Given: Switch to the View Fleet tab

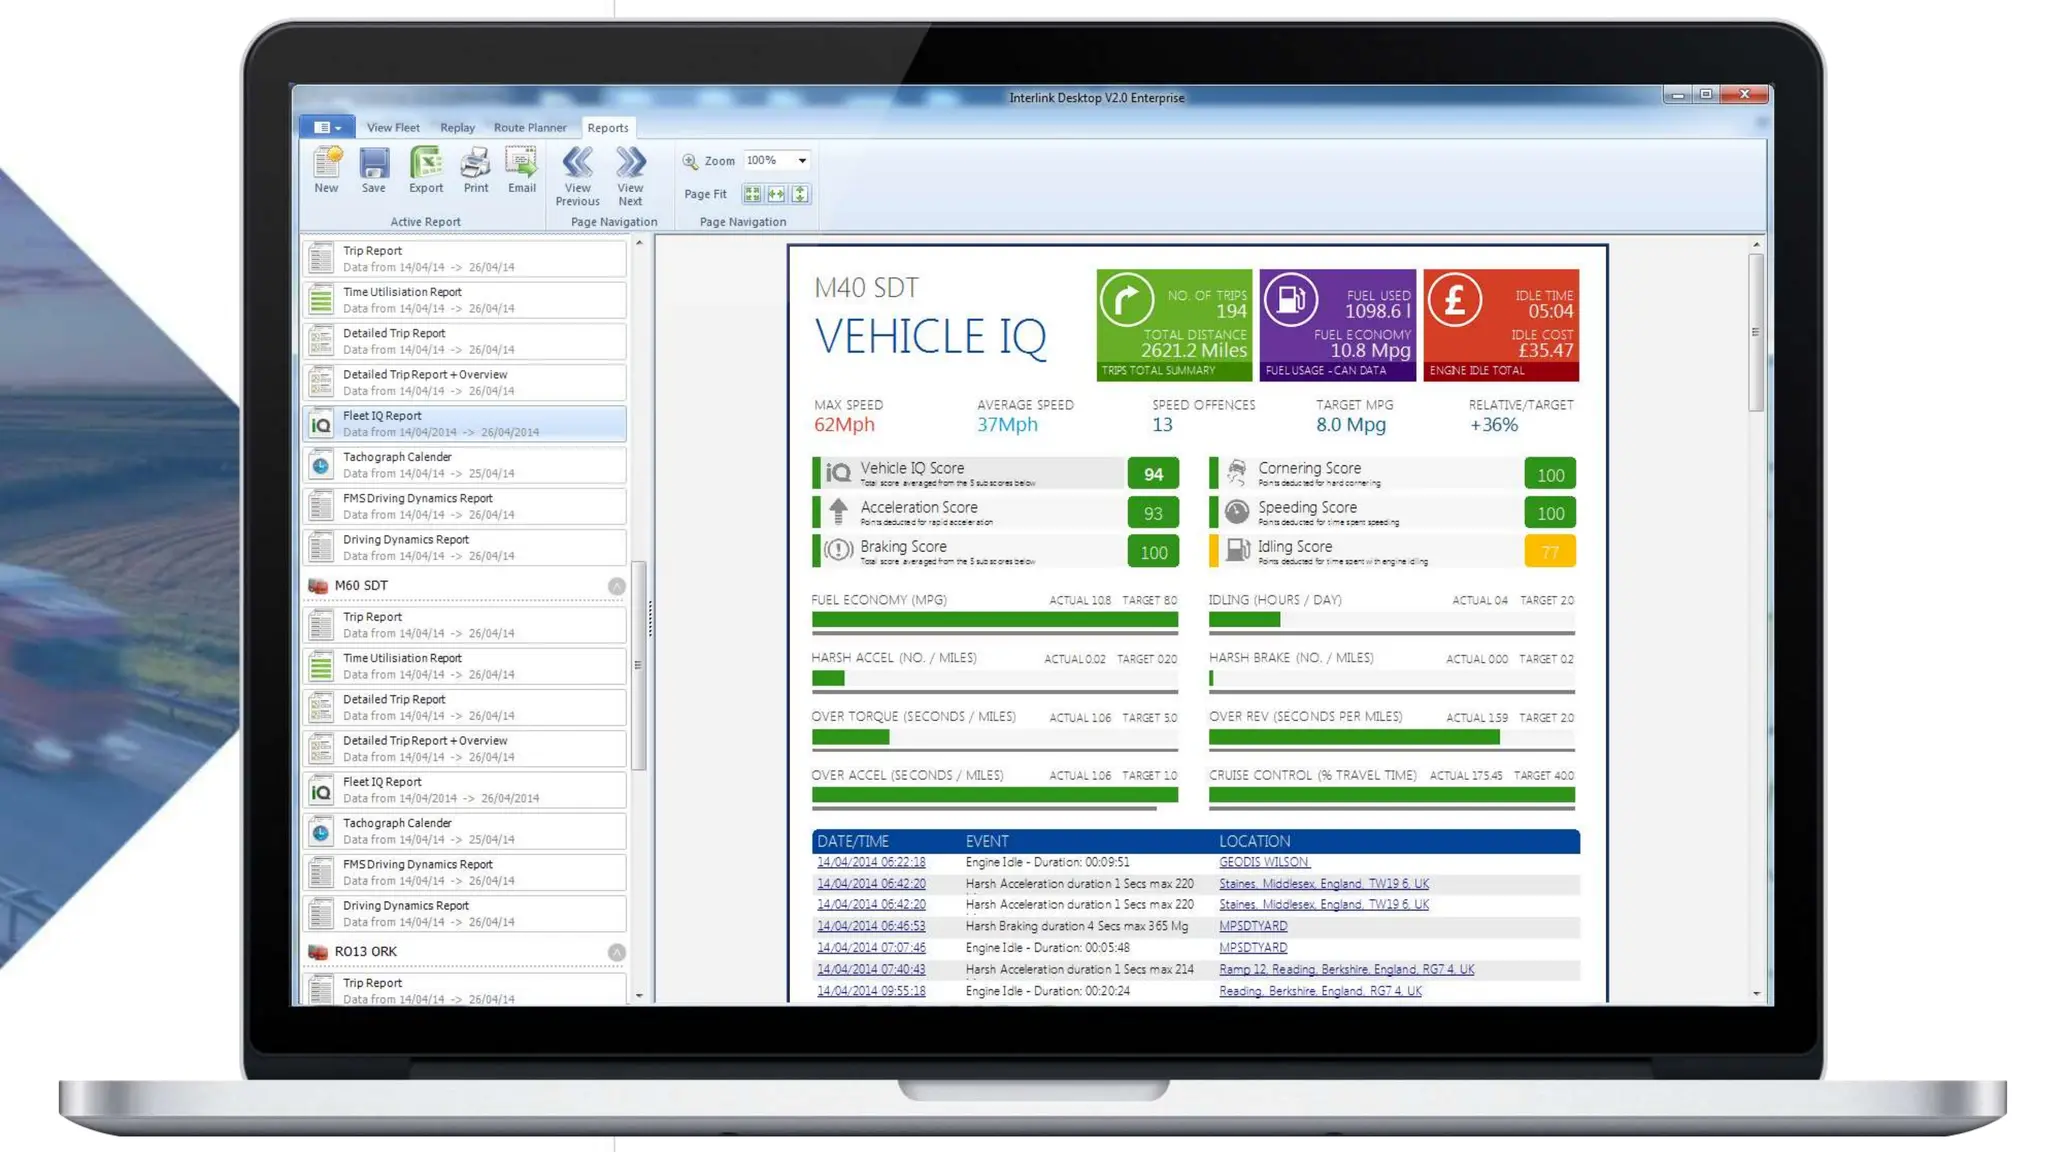Looking at the screenshot, I should click(393, 128).
